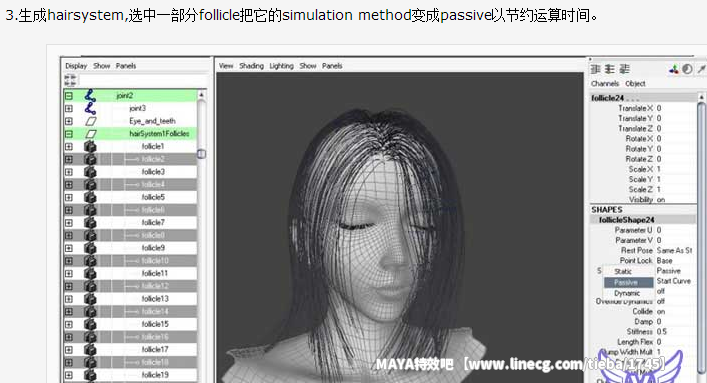This screenshot has height=383, width=707.
Task: Open the outliner Display menu
Action: point(76,66)
